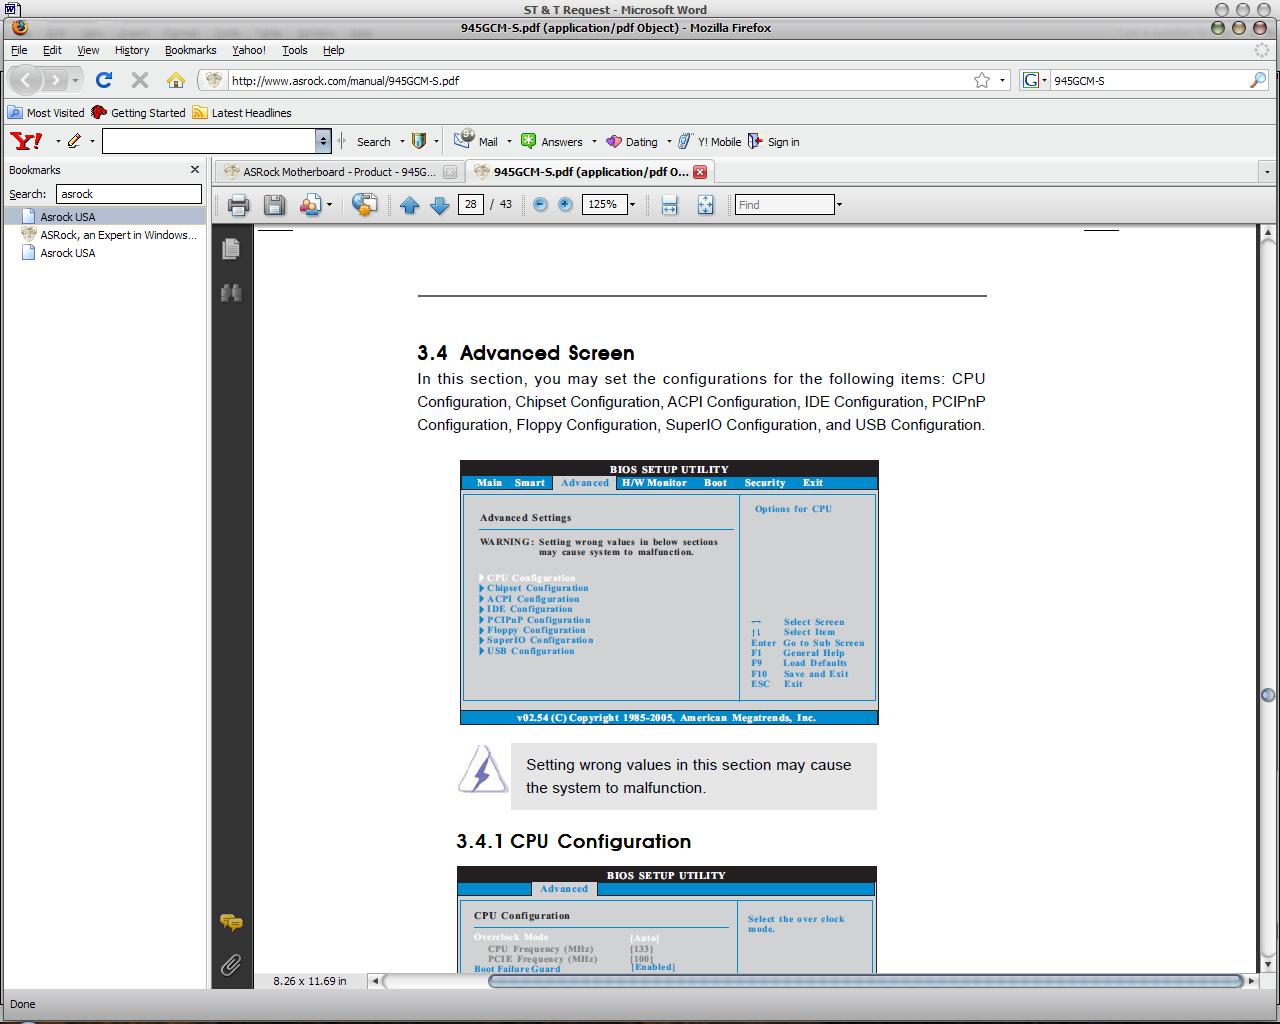Open Most Visited bookmarks button
1280x1024 pixels.
coord(46,113)
